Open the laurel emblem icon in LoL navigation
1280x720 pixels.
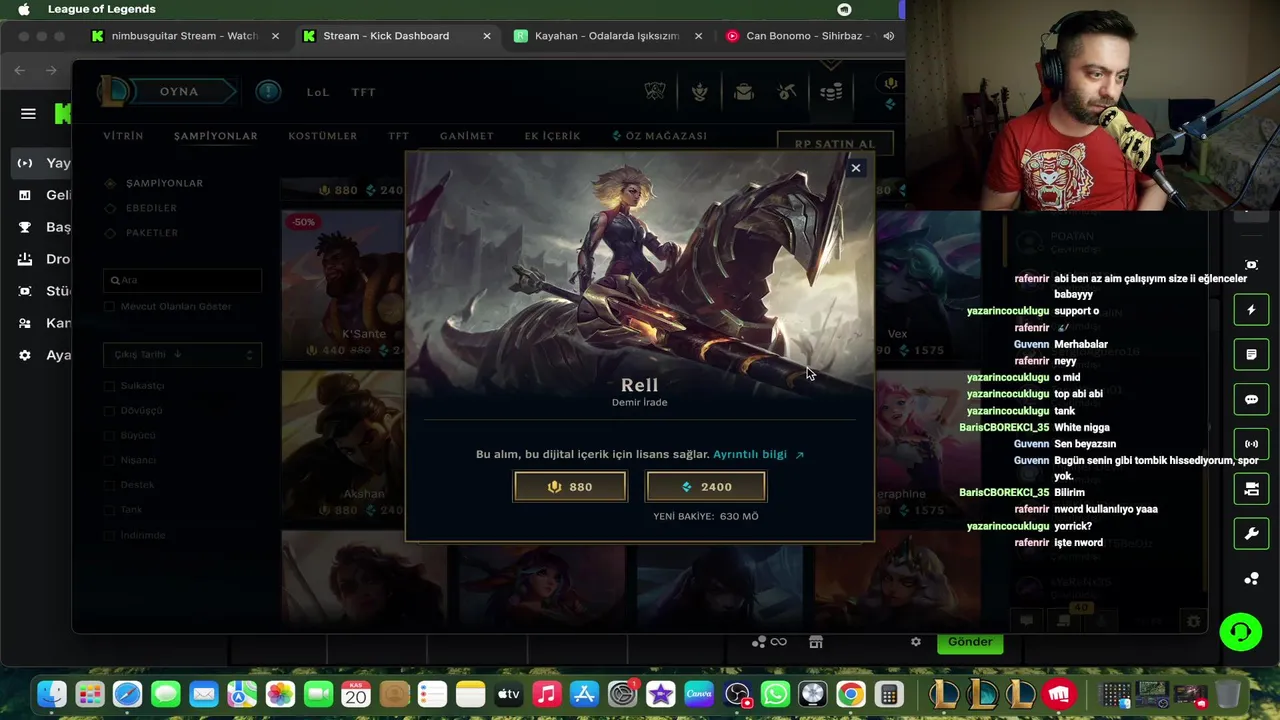(x=700, y=92)
